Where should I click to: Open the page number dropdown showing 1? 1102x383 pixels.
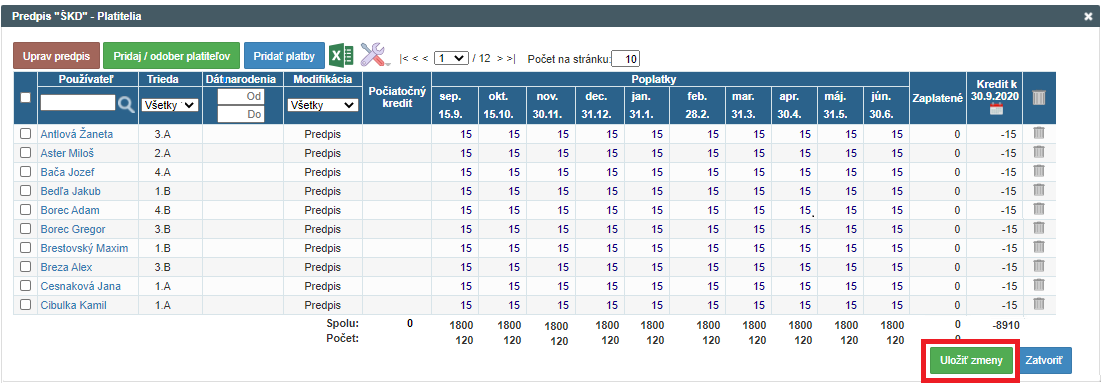(x=451, y=58)
